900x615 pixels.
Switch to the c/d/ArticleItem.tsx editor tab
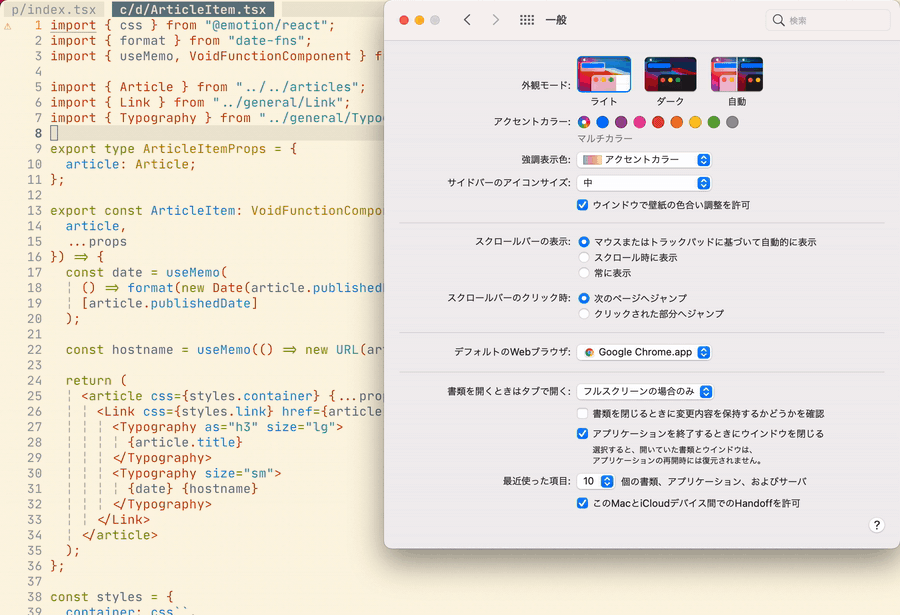pos(193,10)
